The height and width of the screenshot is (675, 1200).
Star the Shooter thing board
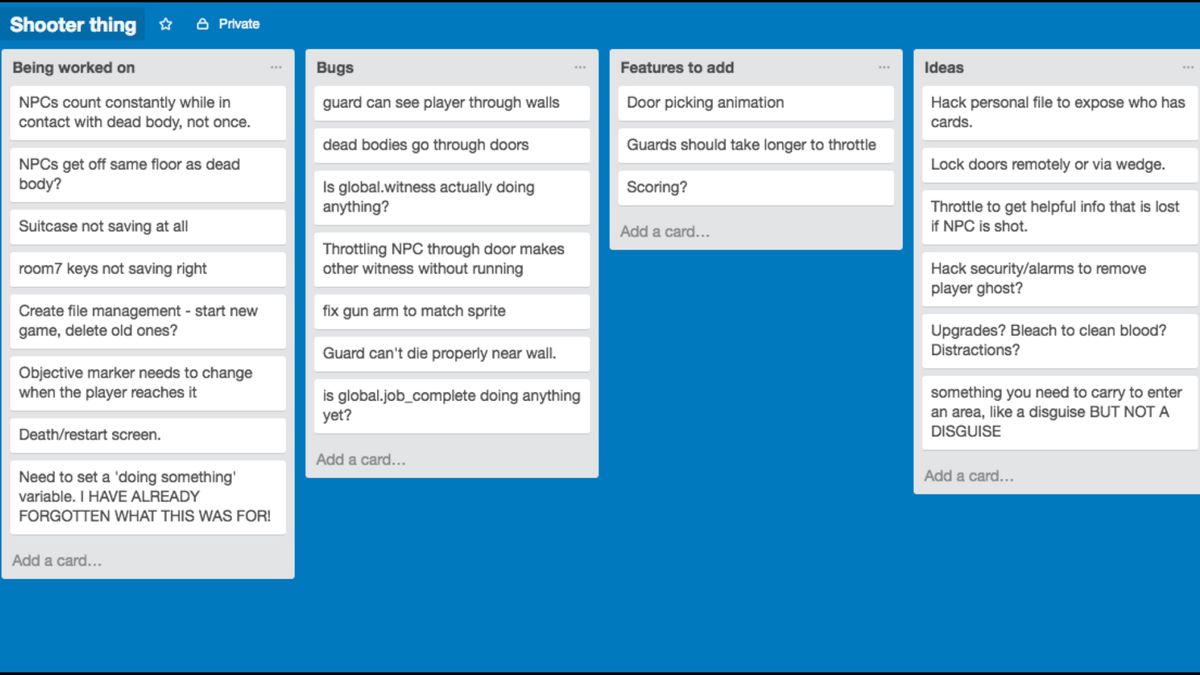click(x=166, y=23)
